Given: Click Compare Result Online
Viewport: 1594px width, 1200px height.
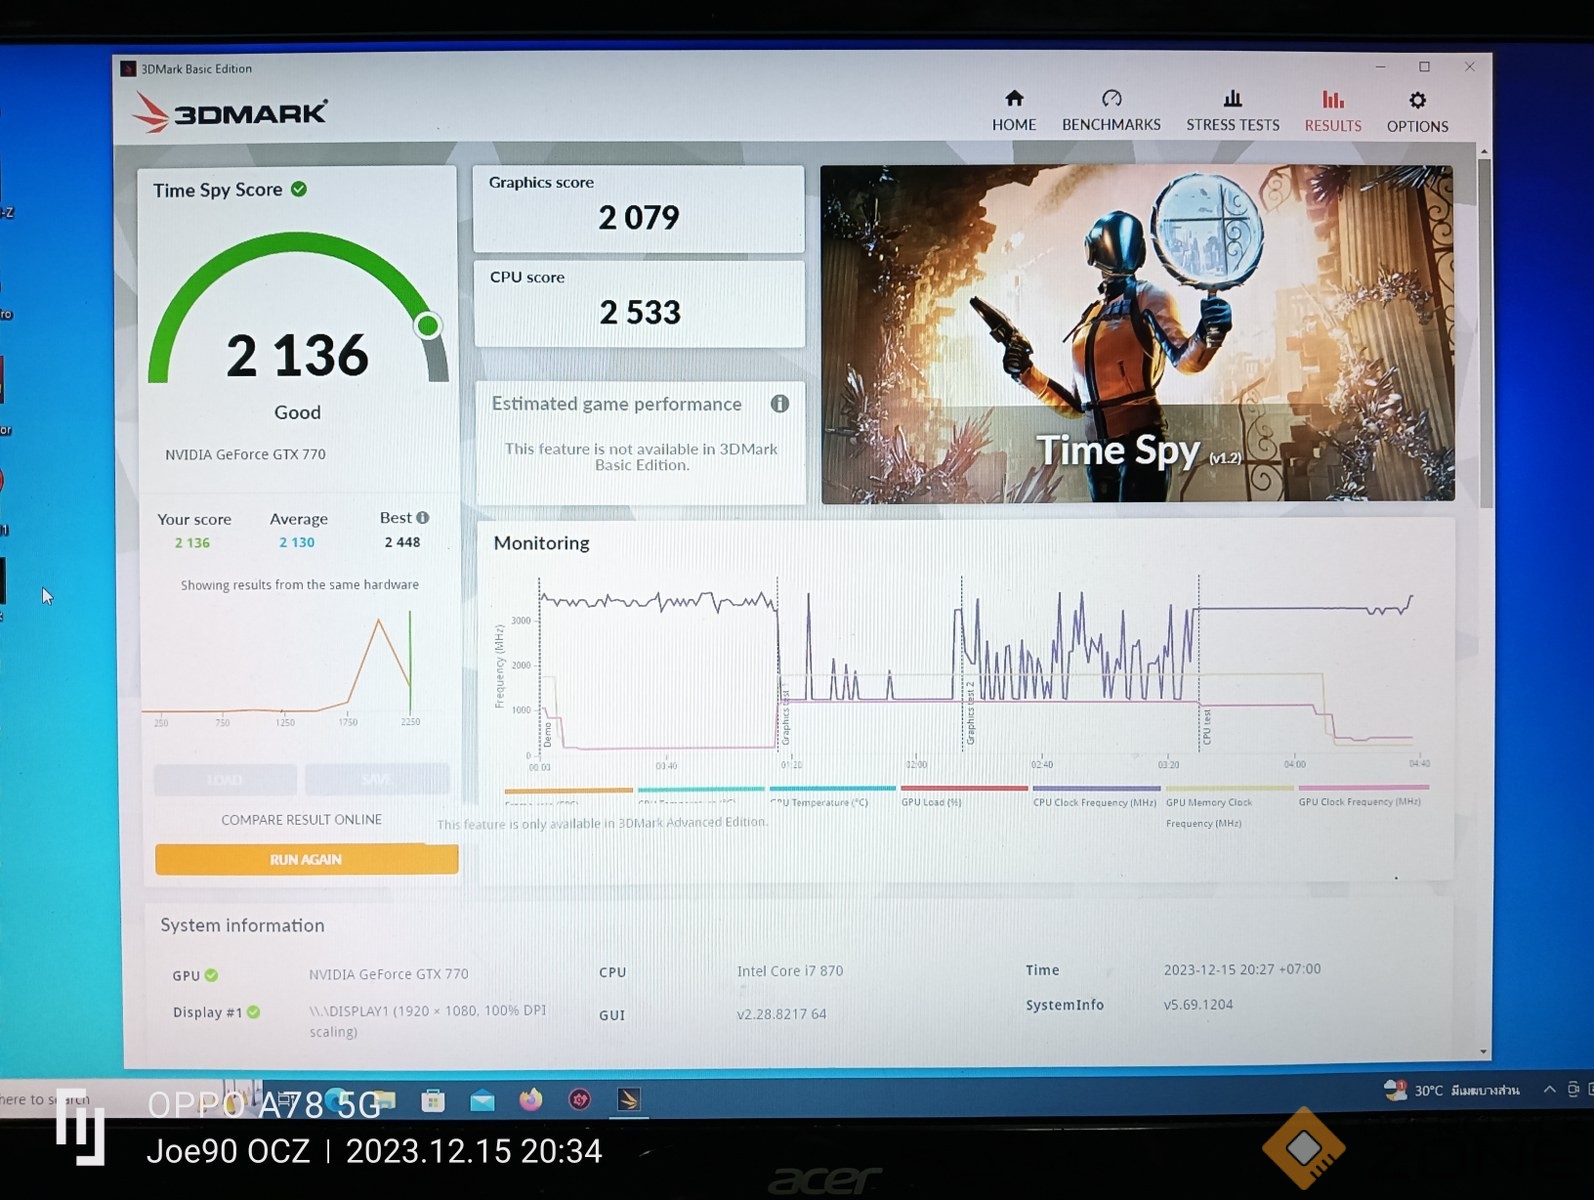Looking at the screenshot, I should click(x=301, y=819).
